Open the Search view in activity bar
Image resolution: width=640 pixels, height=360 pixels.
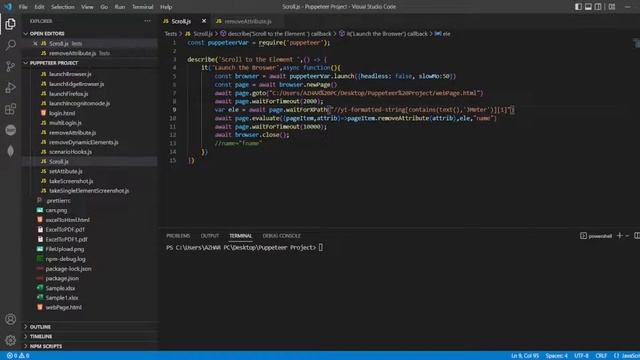click(11, 45)
